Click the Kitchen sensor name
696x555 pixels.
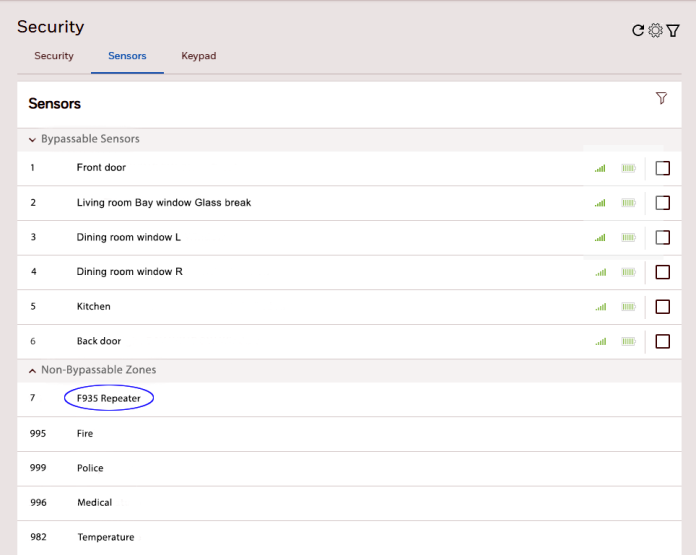pos(94,307)
